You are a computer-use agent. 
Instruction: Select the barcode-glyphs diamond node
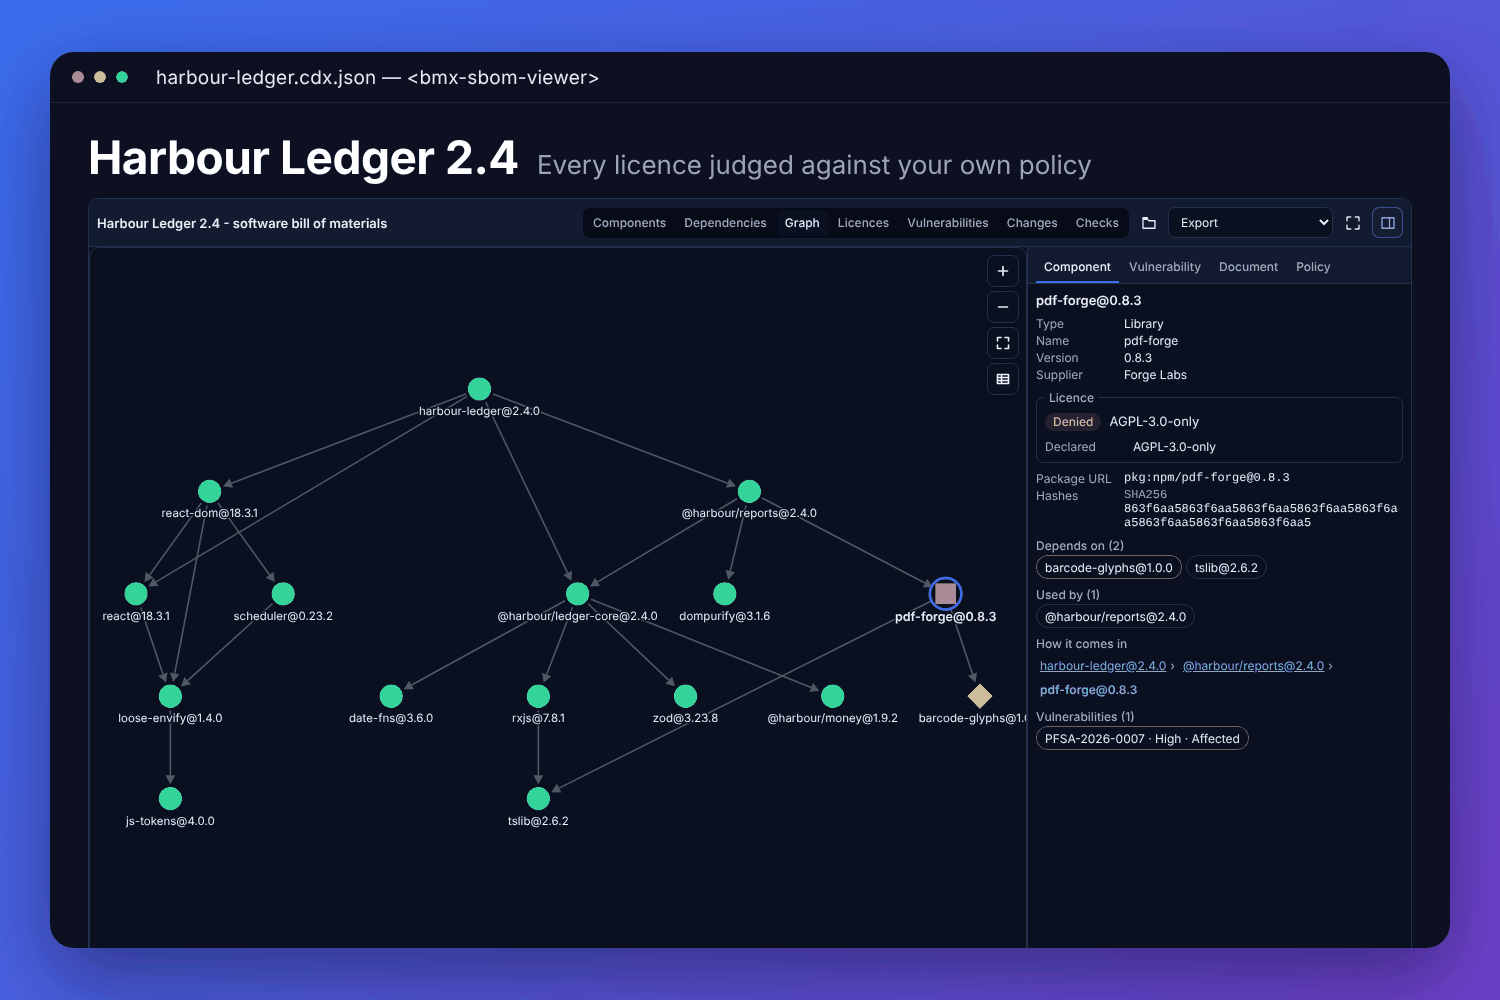pyautogui.click(x=980, y=696)
